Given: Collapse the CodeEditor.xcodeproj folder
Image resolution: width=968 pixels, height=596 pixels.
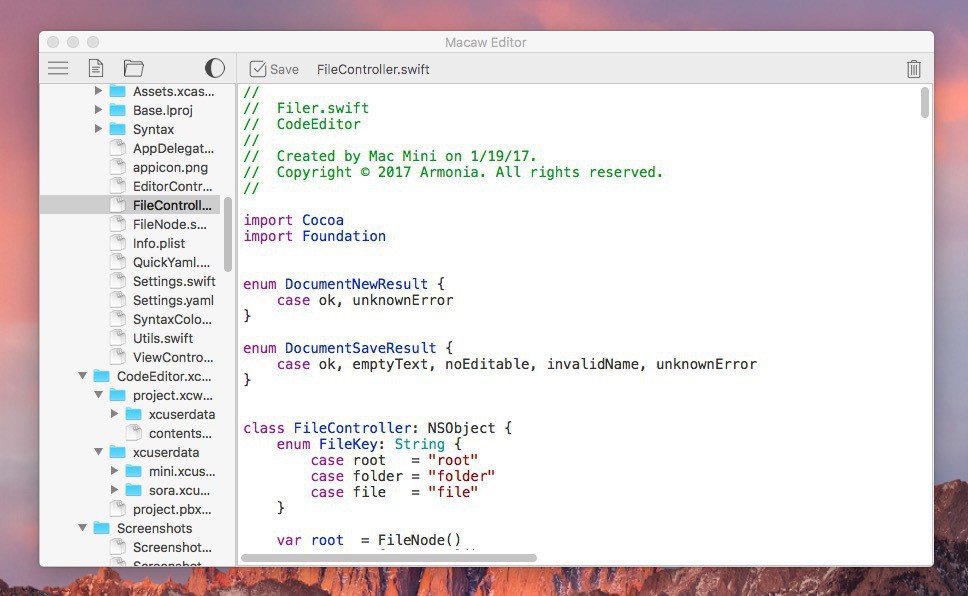Looking at the screenshot, I should (x=83, y=376).
